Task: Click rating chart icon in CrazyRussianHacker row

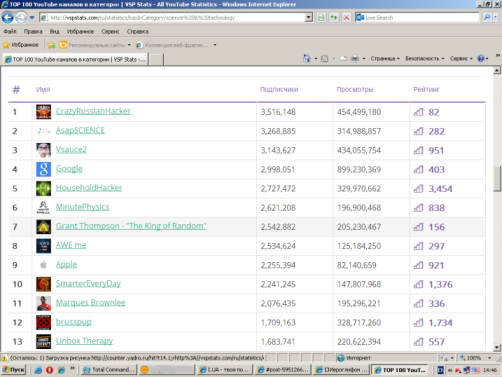Action: [x=418, y=112]
